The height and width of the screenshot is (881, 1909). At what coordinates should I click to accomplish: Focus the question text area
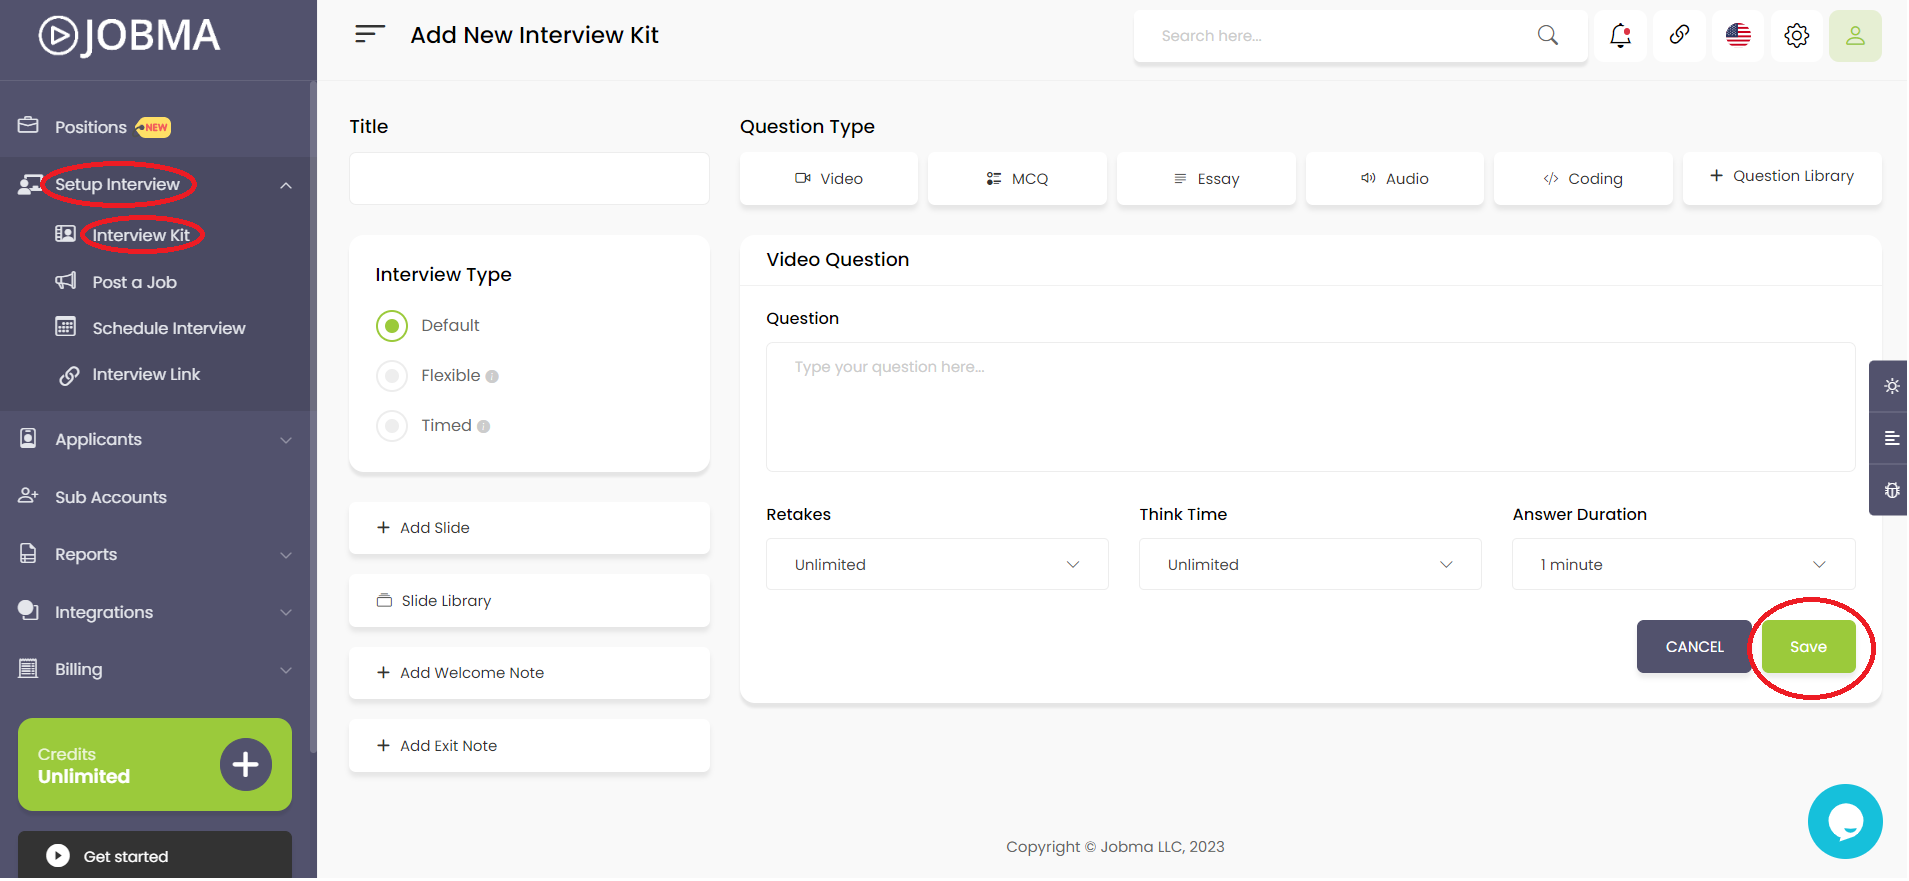(x=1310, y=407)
